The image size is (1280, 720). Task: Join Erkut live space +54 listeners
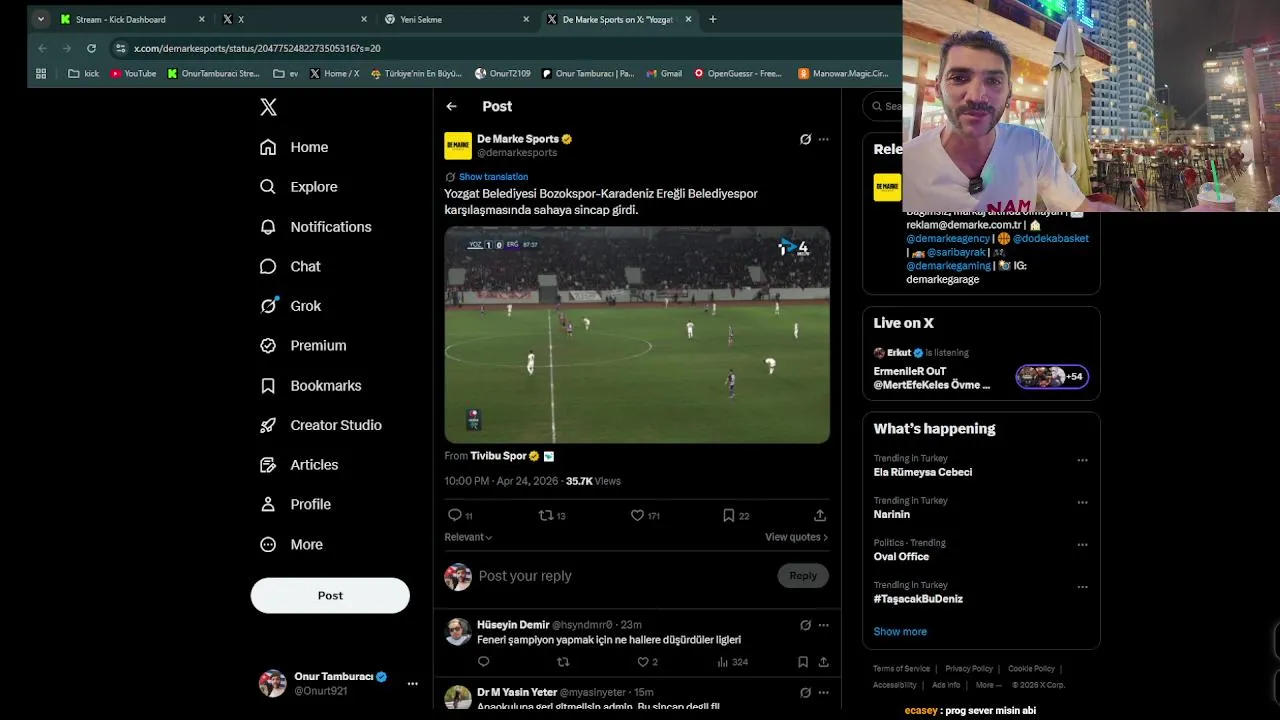(1052, 377)
